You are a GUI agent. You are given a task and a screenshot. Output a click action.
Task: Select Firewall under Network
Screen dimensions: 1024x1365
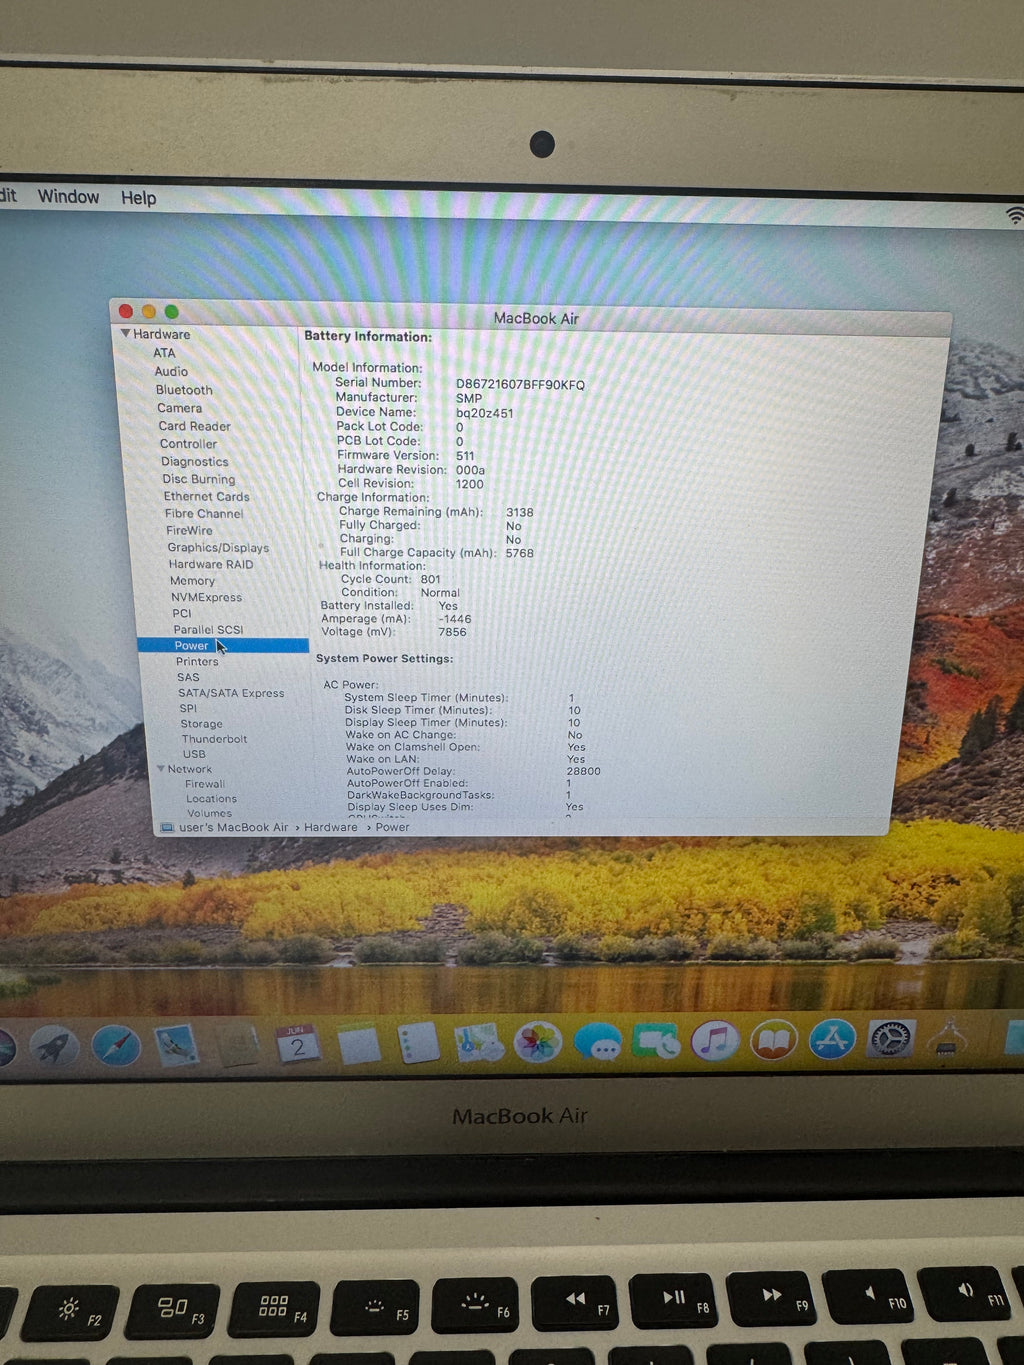click(x=205, y=784)
